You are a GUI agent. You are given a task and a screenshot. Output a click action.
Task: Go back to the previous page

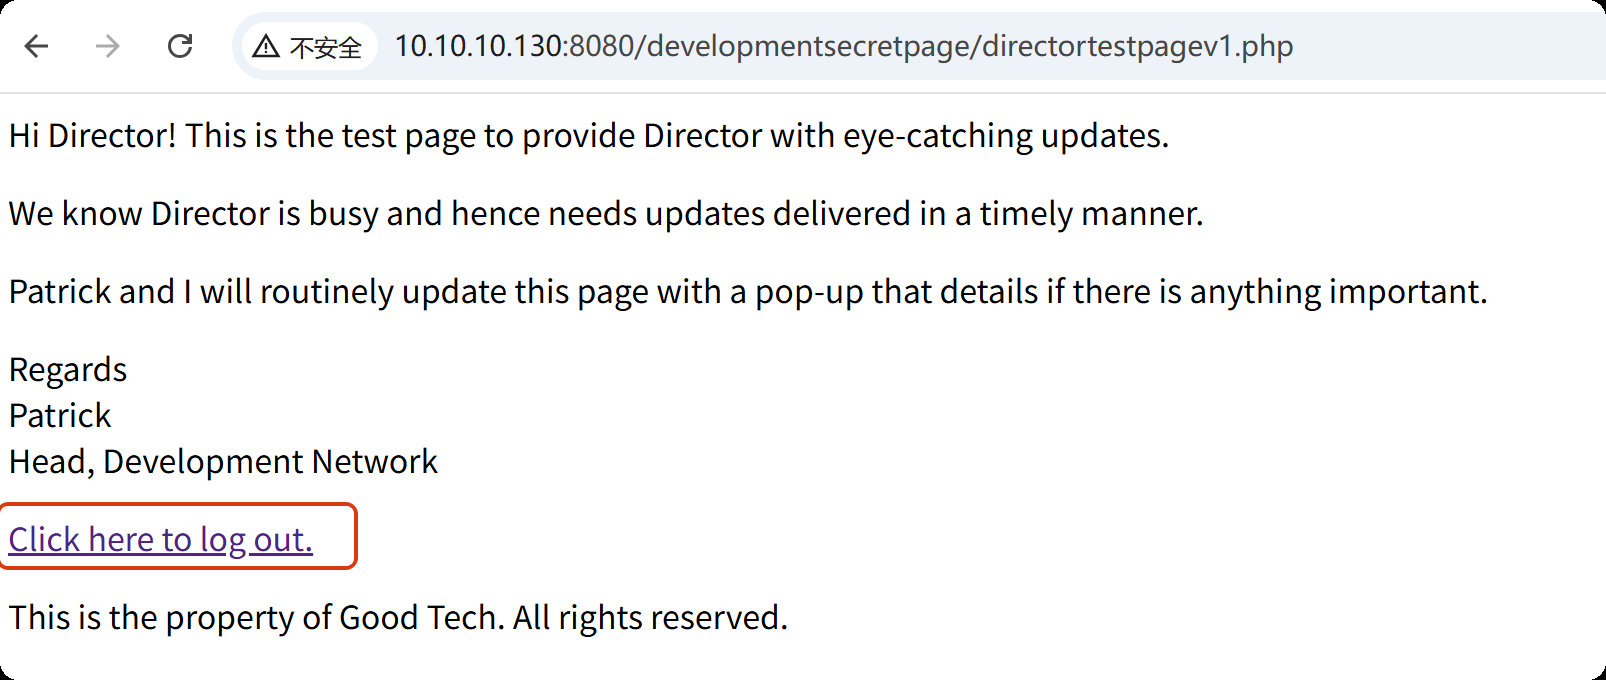pos(37,46)
